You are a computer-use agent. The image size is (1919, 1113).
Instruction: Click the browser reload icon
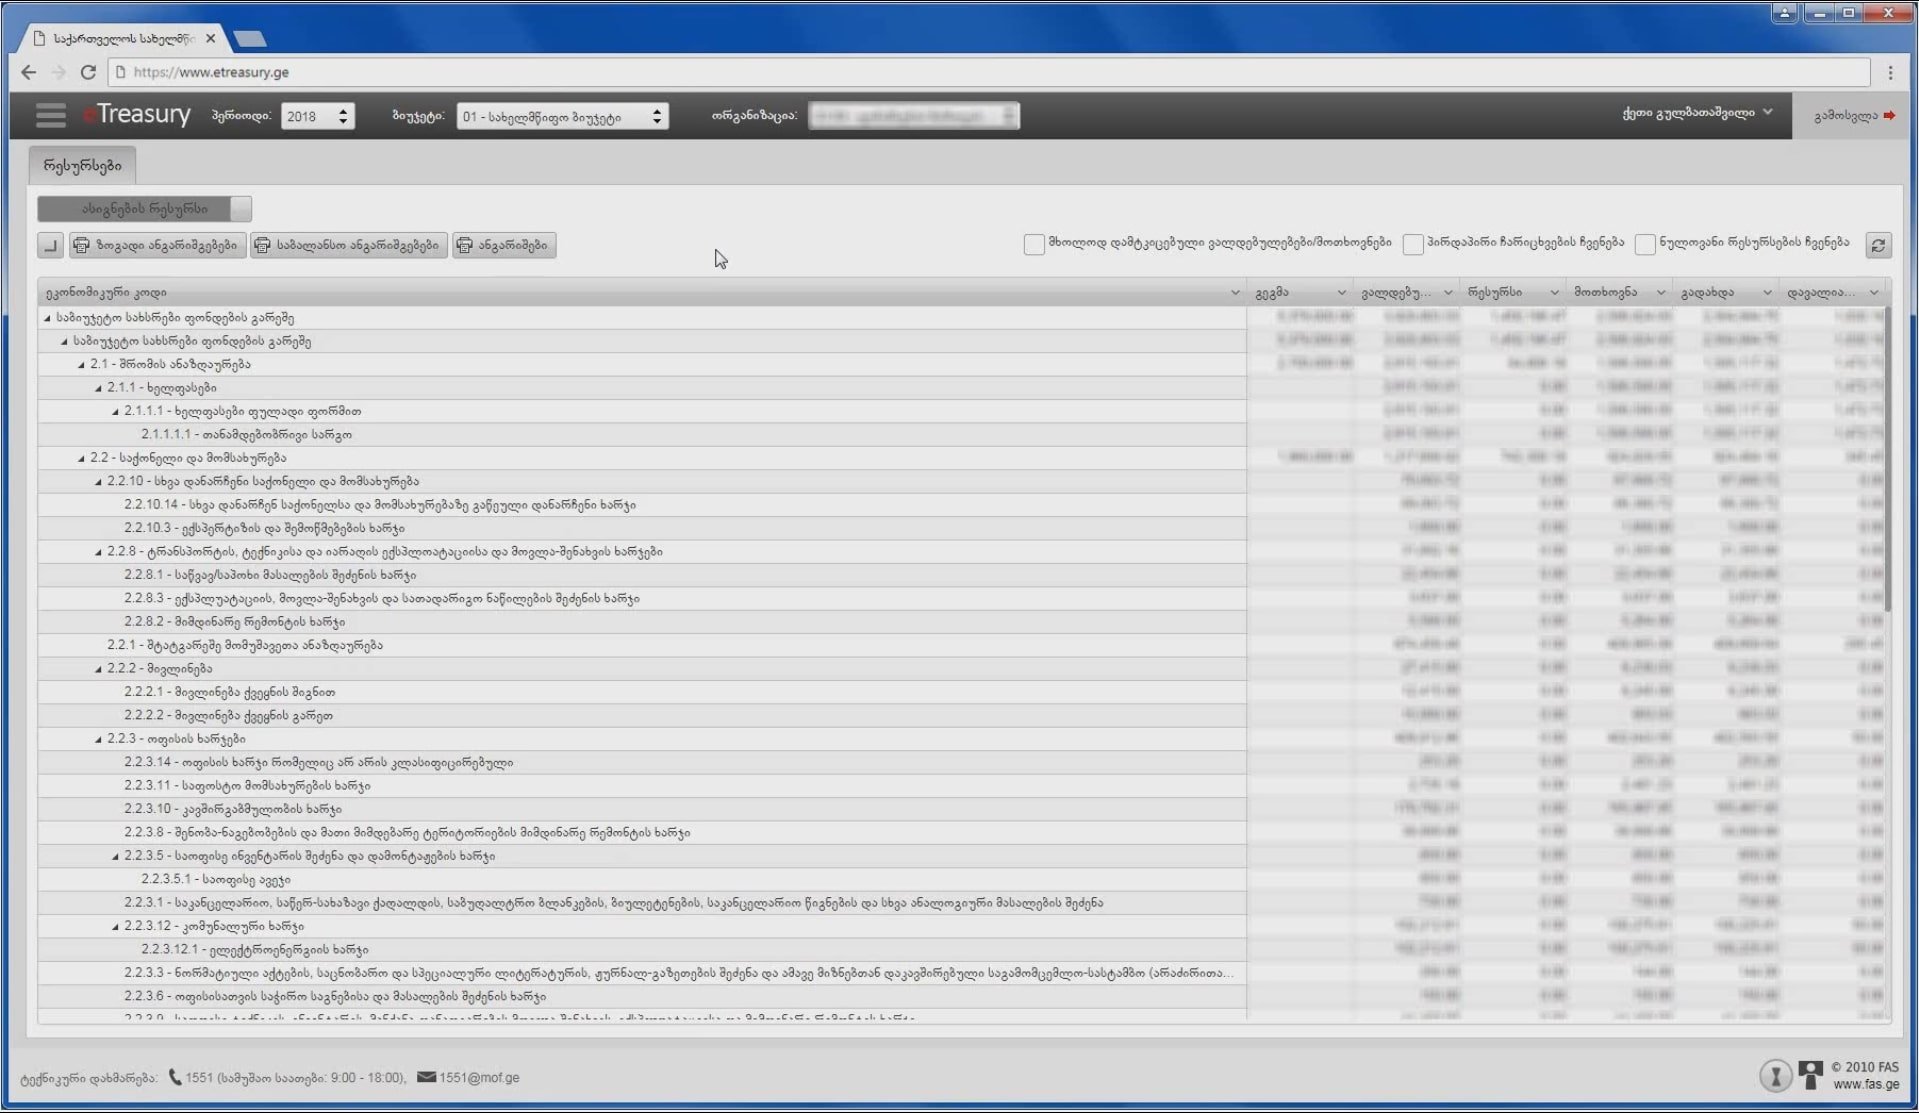(x=88, y=72)
